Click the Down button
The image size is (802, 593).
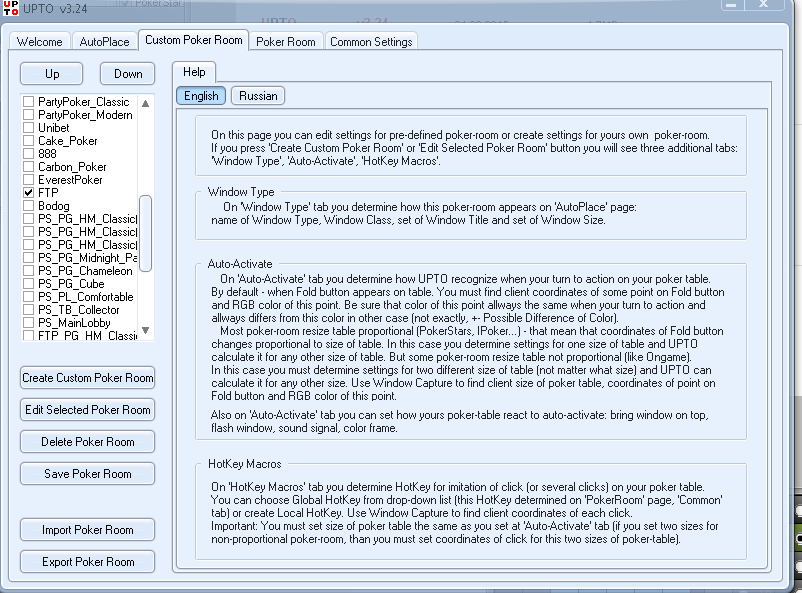pos(128,74)
